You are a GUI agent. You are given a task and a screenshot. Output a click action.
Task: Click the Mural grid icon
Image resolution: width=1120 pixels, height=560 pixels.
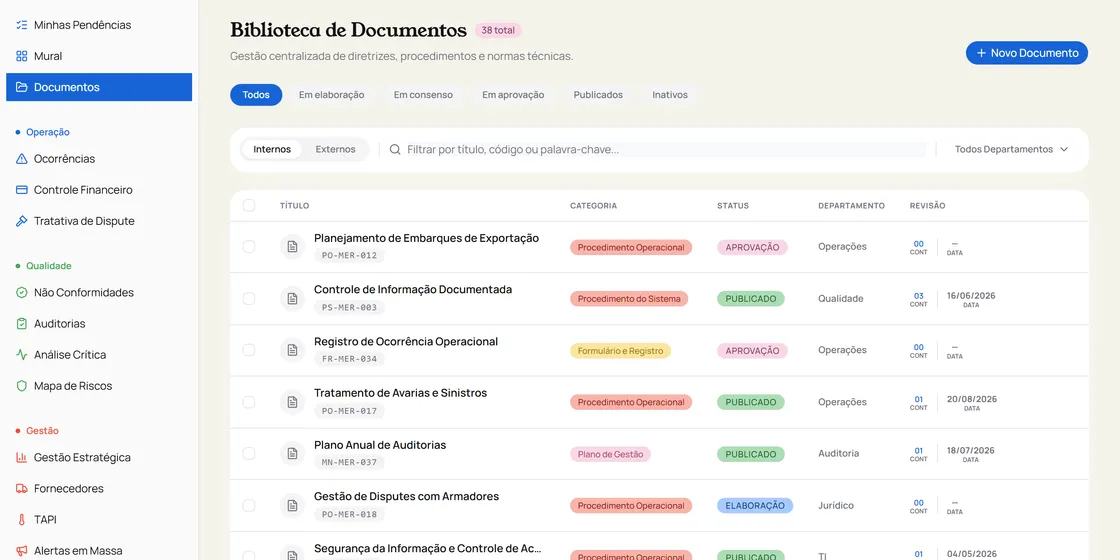coord(21,56)
